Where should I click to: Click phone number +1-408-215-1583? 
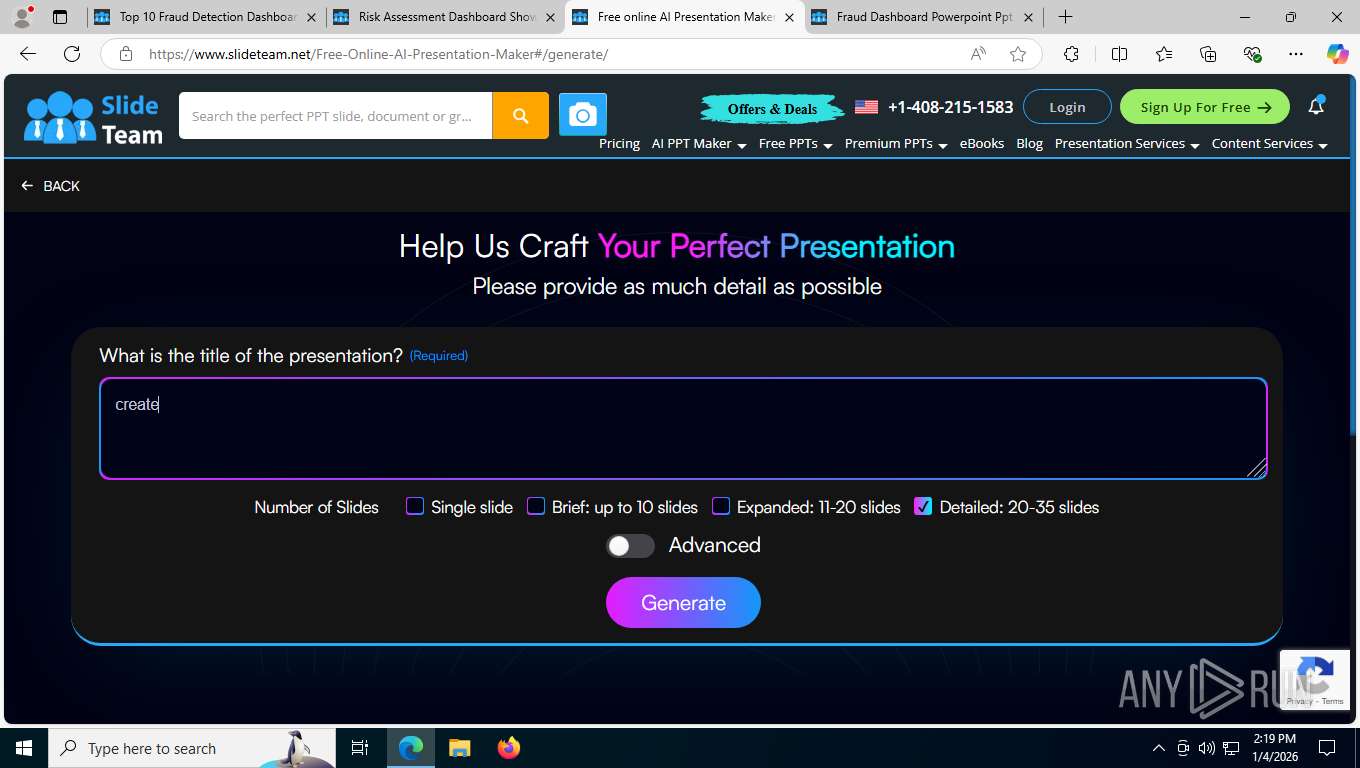(x=950, y=107)
